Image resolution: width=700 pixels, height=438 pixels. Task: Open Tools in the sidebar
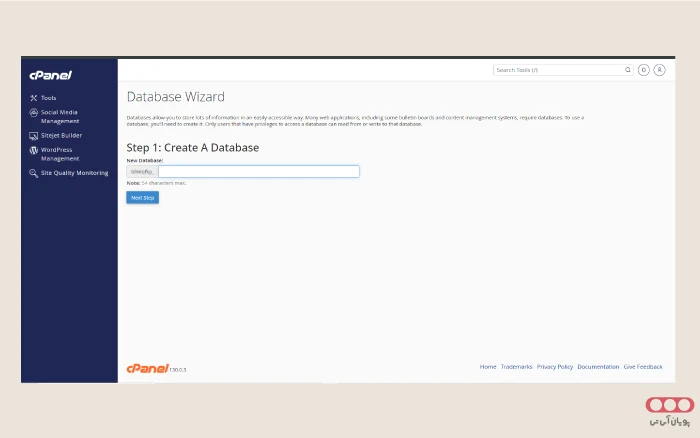[x=48, y=98]
